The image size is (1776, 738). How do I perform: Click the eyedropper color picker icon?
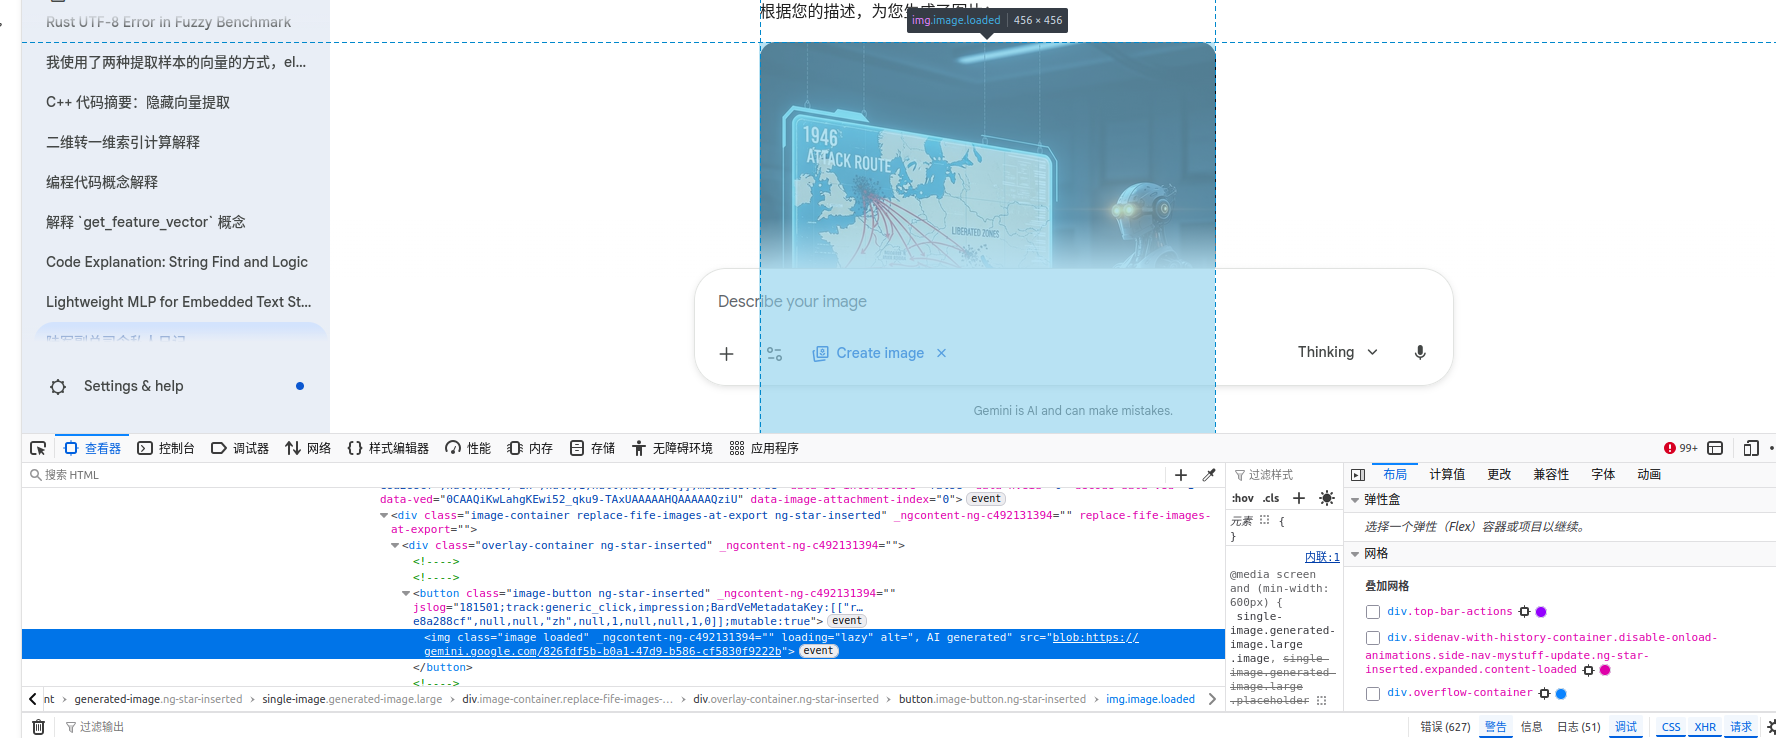coord(1209,475)
